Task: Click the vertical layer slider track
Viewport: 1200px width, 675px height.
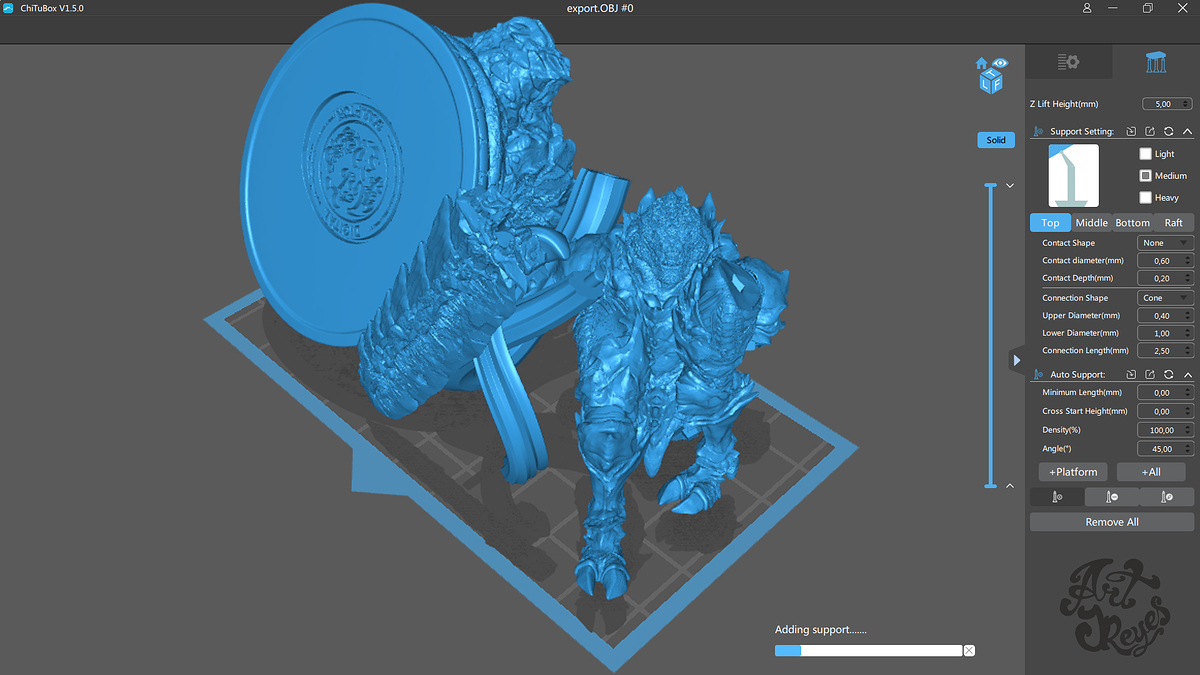Action: pyautogui.click(x=991, y=335)
